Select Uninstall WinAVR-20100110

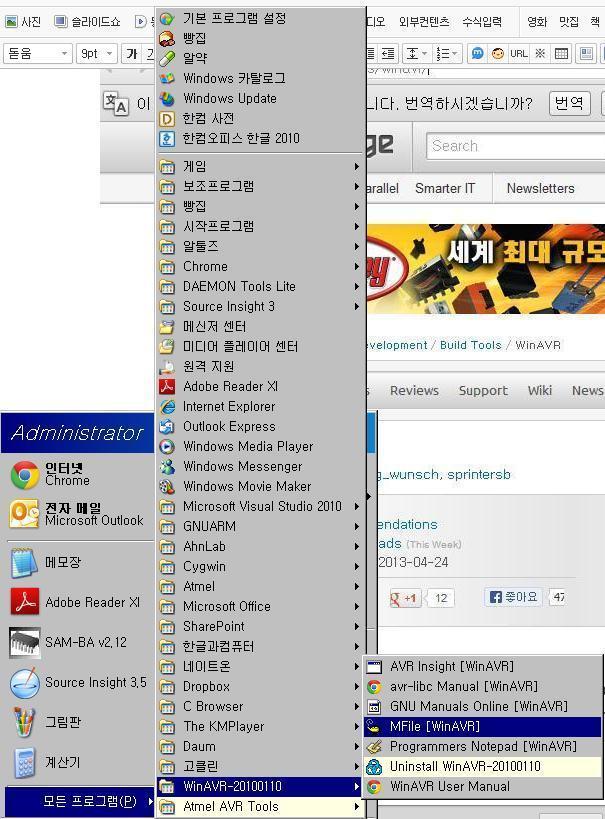coord(483,766)
